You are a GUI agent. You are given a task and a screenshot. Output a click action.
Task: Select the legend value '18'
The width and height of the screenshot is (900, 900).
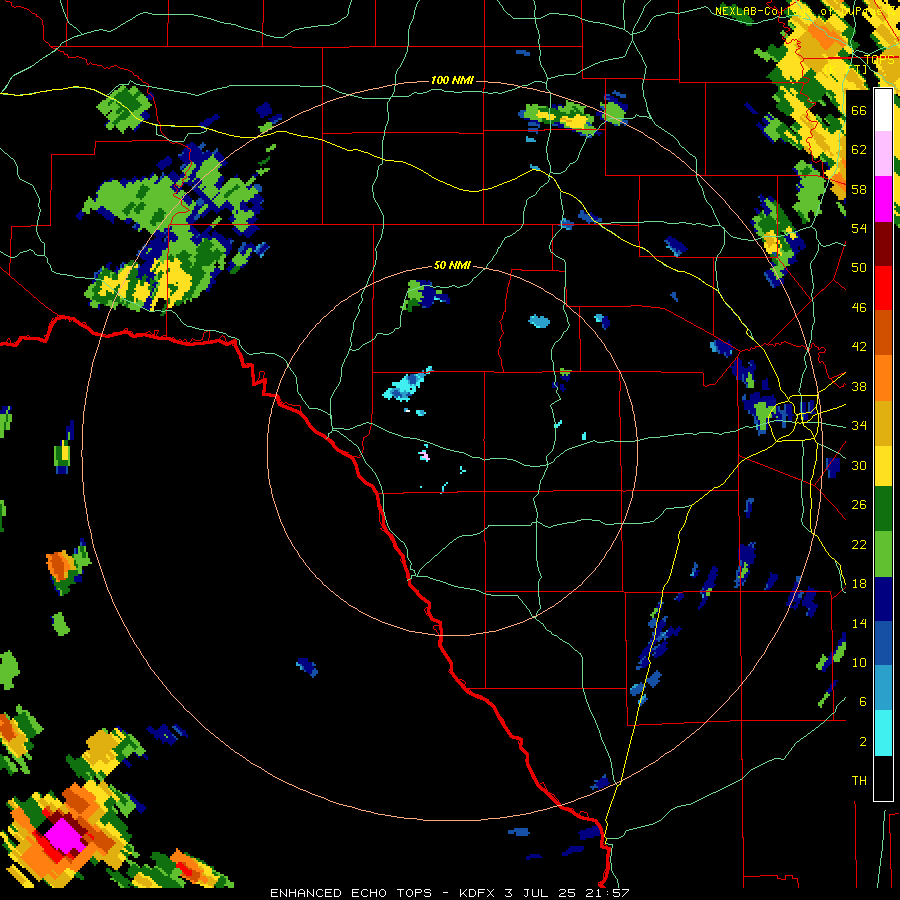click(x=859, y=584)
